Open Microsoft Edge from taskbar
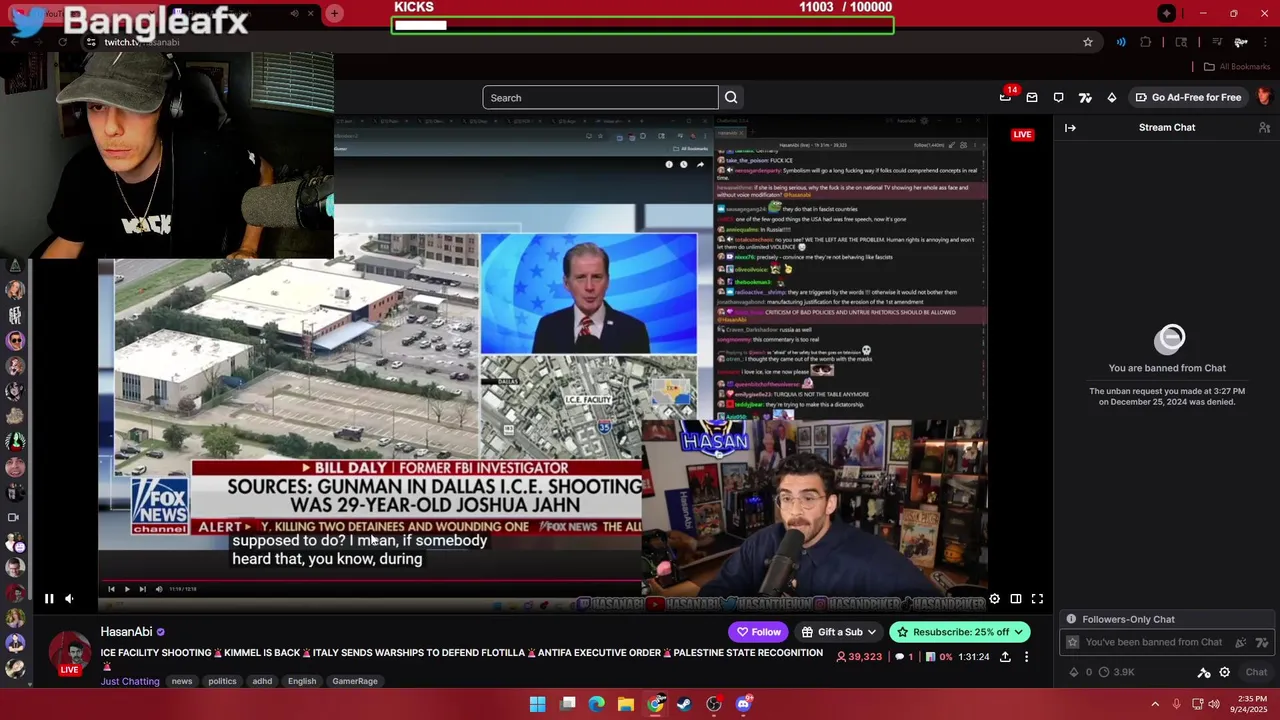The image size is (1280, 720). point(596,704)
